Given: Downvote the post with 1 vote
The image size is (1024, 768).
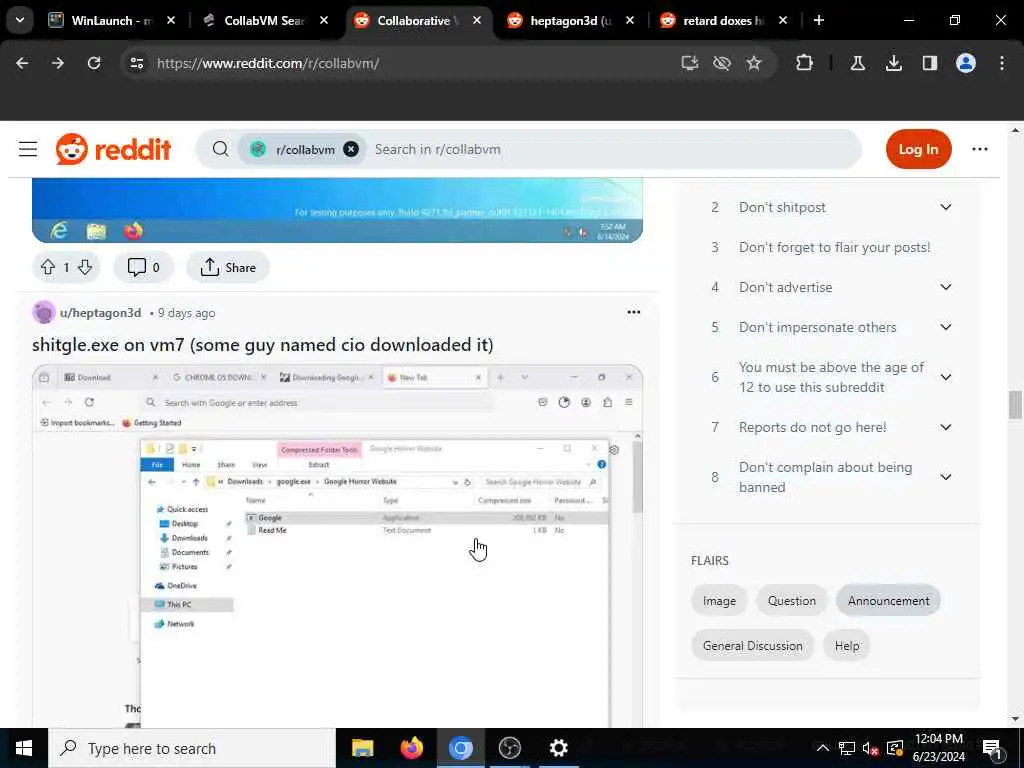Looking at the screenshot, I should coord(85,267).
